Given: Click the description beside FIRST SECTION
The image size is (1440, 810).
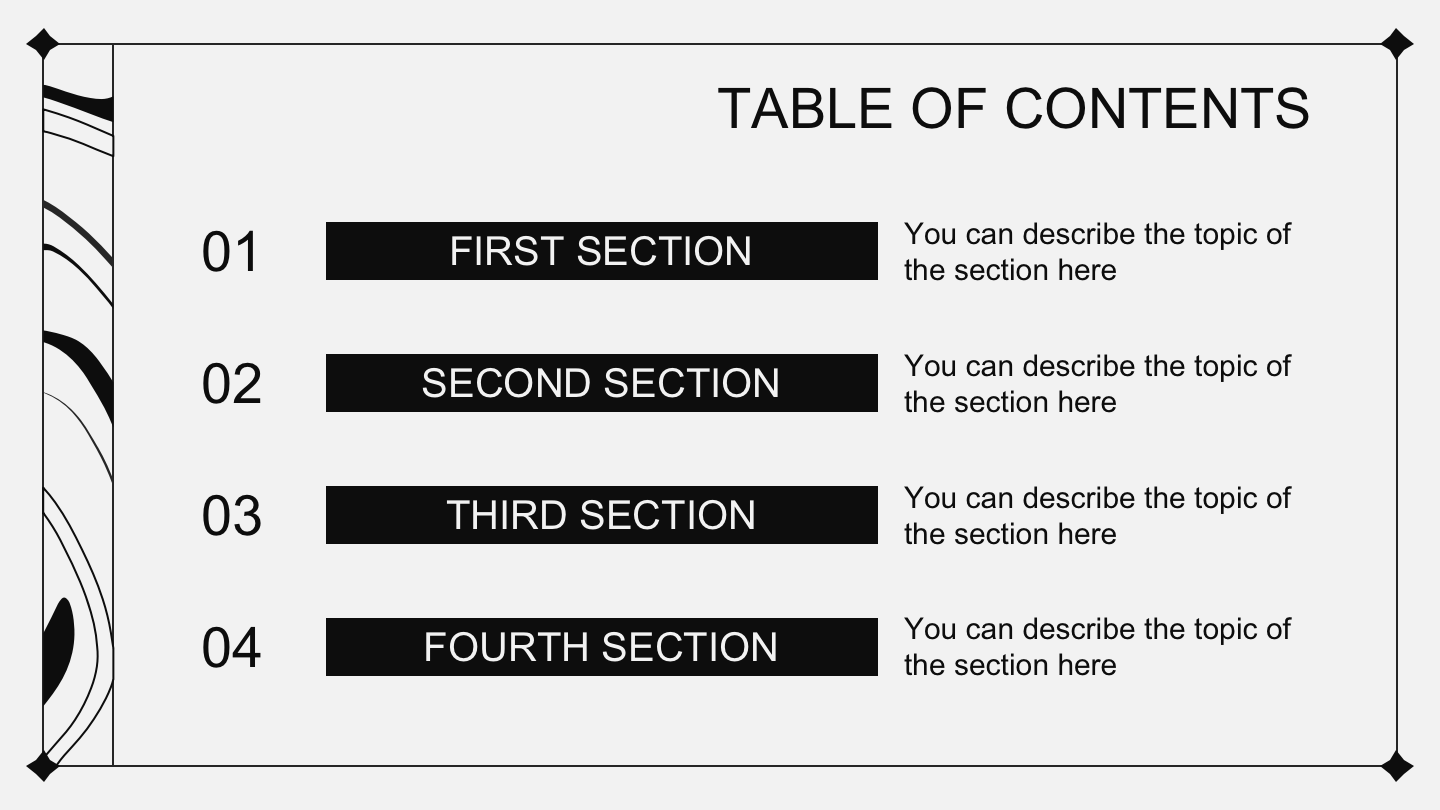Looking at the screenshot, I should click(1096, 252).
